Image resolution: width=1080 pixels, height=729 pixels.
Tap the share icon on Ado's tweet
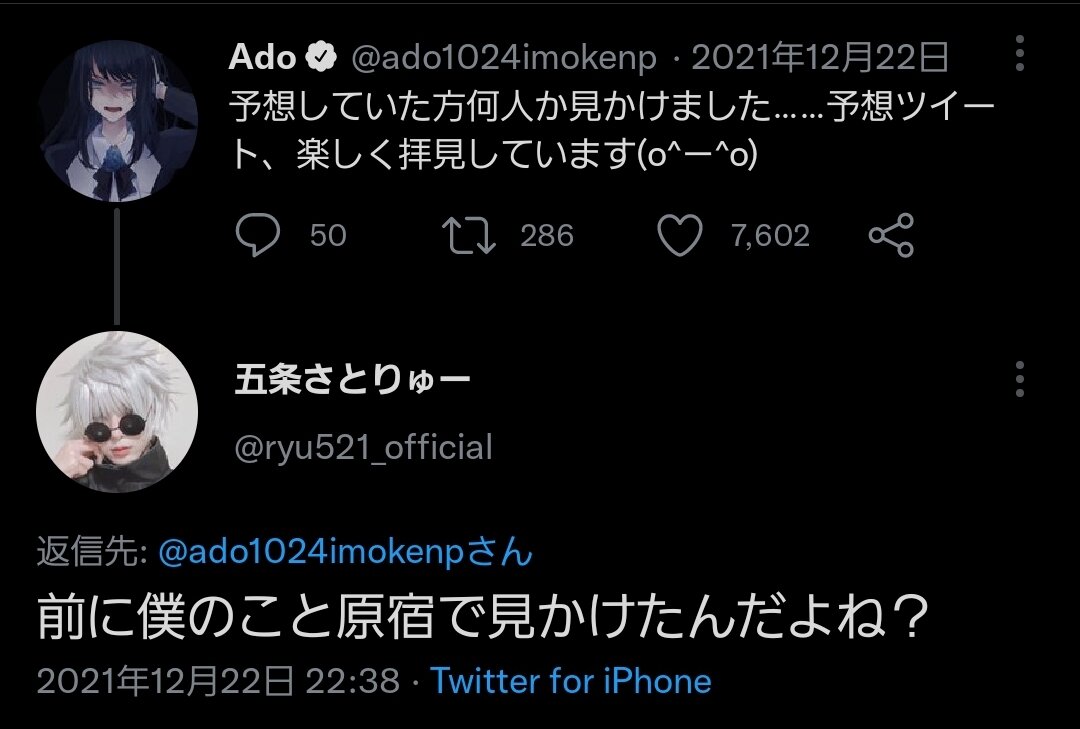point(890,235)
